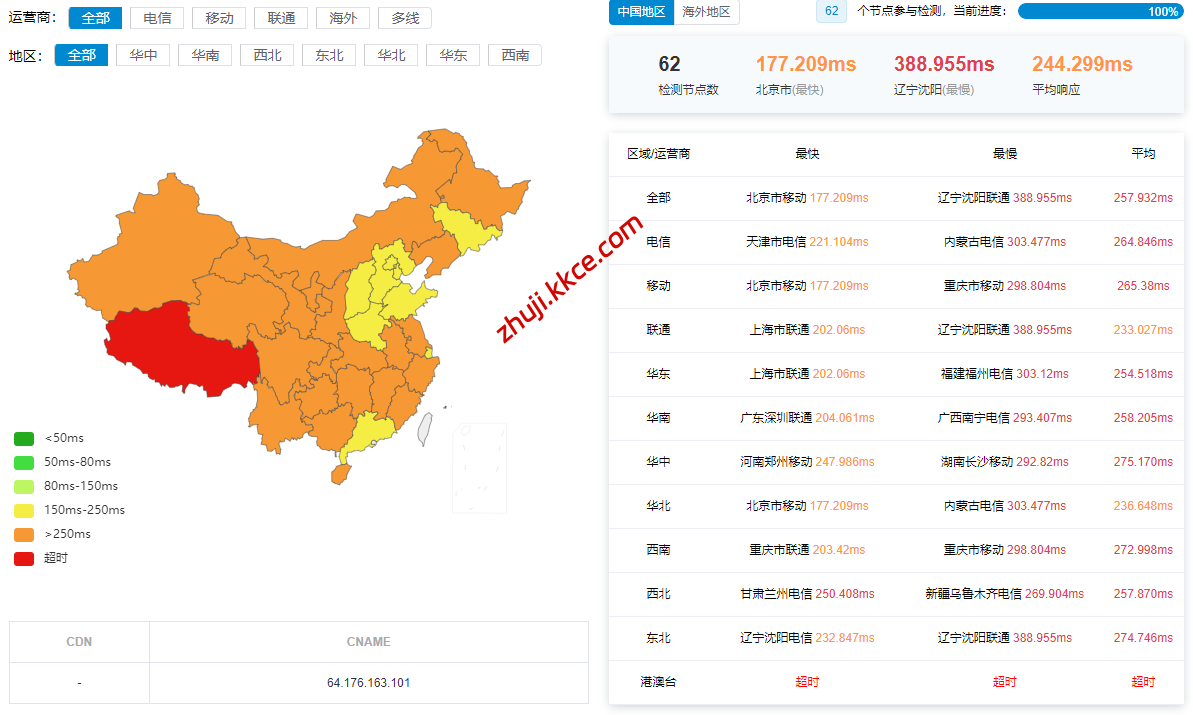Select the 西北 region filter
1193x715 pixels.
click(267, 55)
